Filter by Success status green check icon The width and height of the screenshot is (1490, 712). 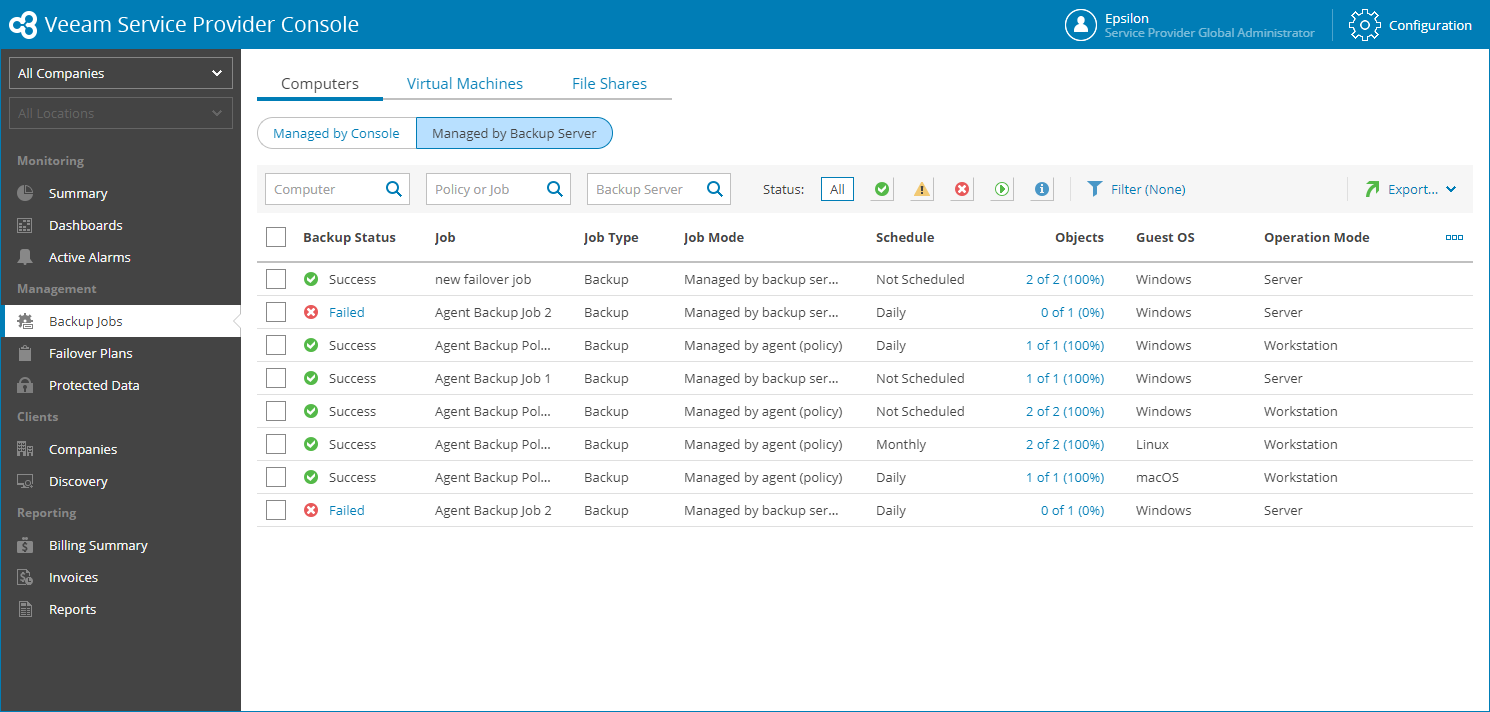click(x=881, y=189)
